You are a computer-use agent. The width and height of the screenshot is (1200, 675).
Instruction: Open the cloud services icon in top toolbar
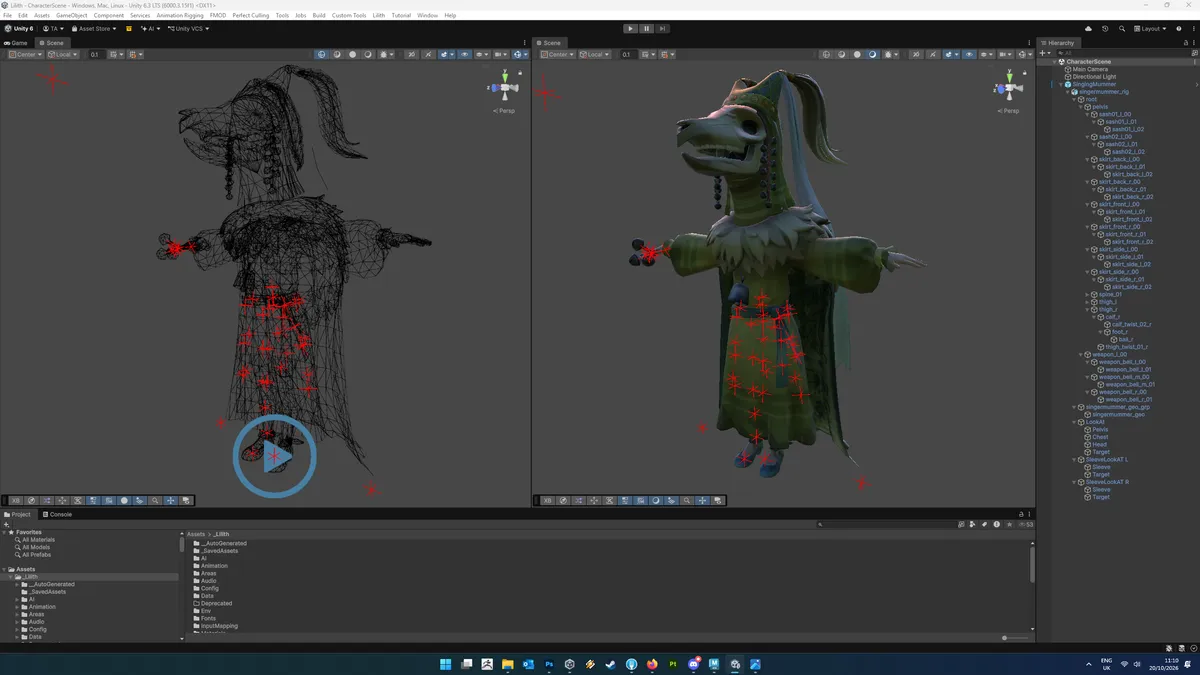(1088, 29)
